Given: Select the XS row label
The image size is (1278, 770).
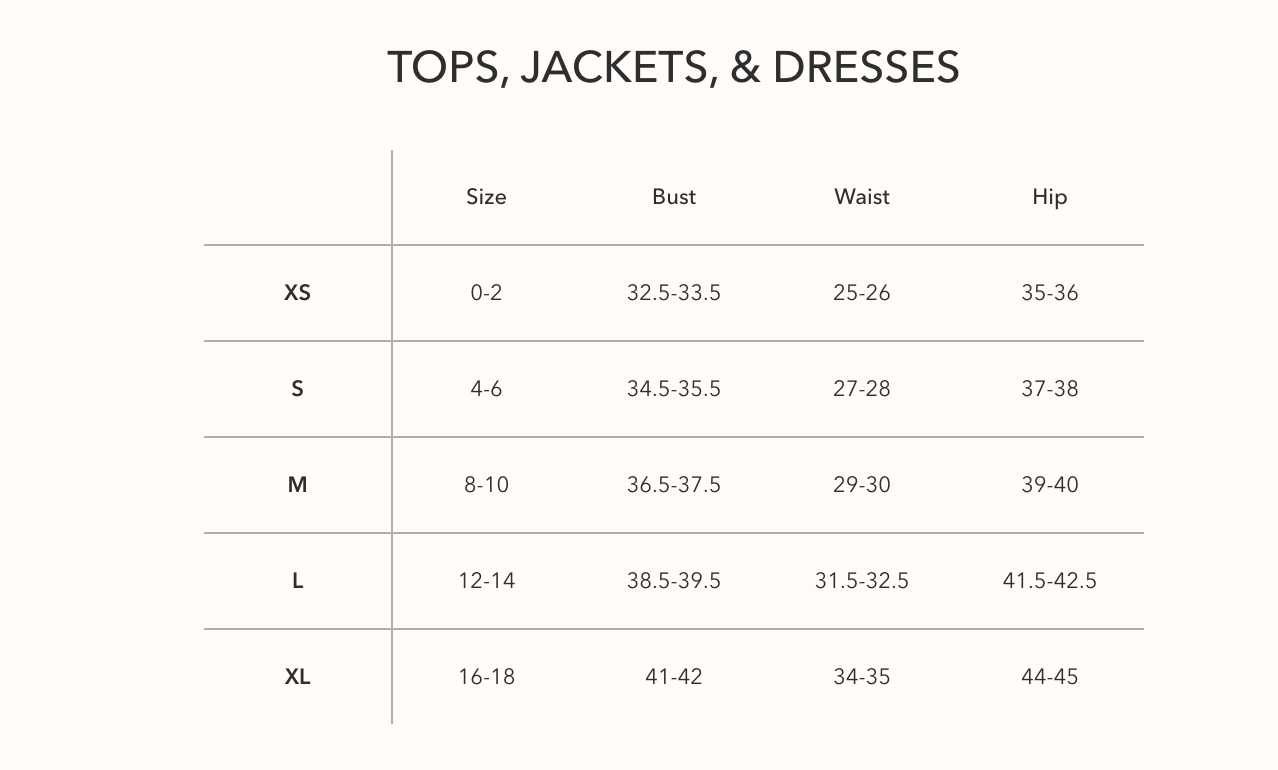Looking at the screenshot, I should [x=297, y=293].
